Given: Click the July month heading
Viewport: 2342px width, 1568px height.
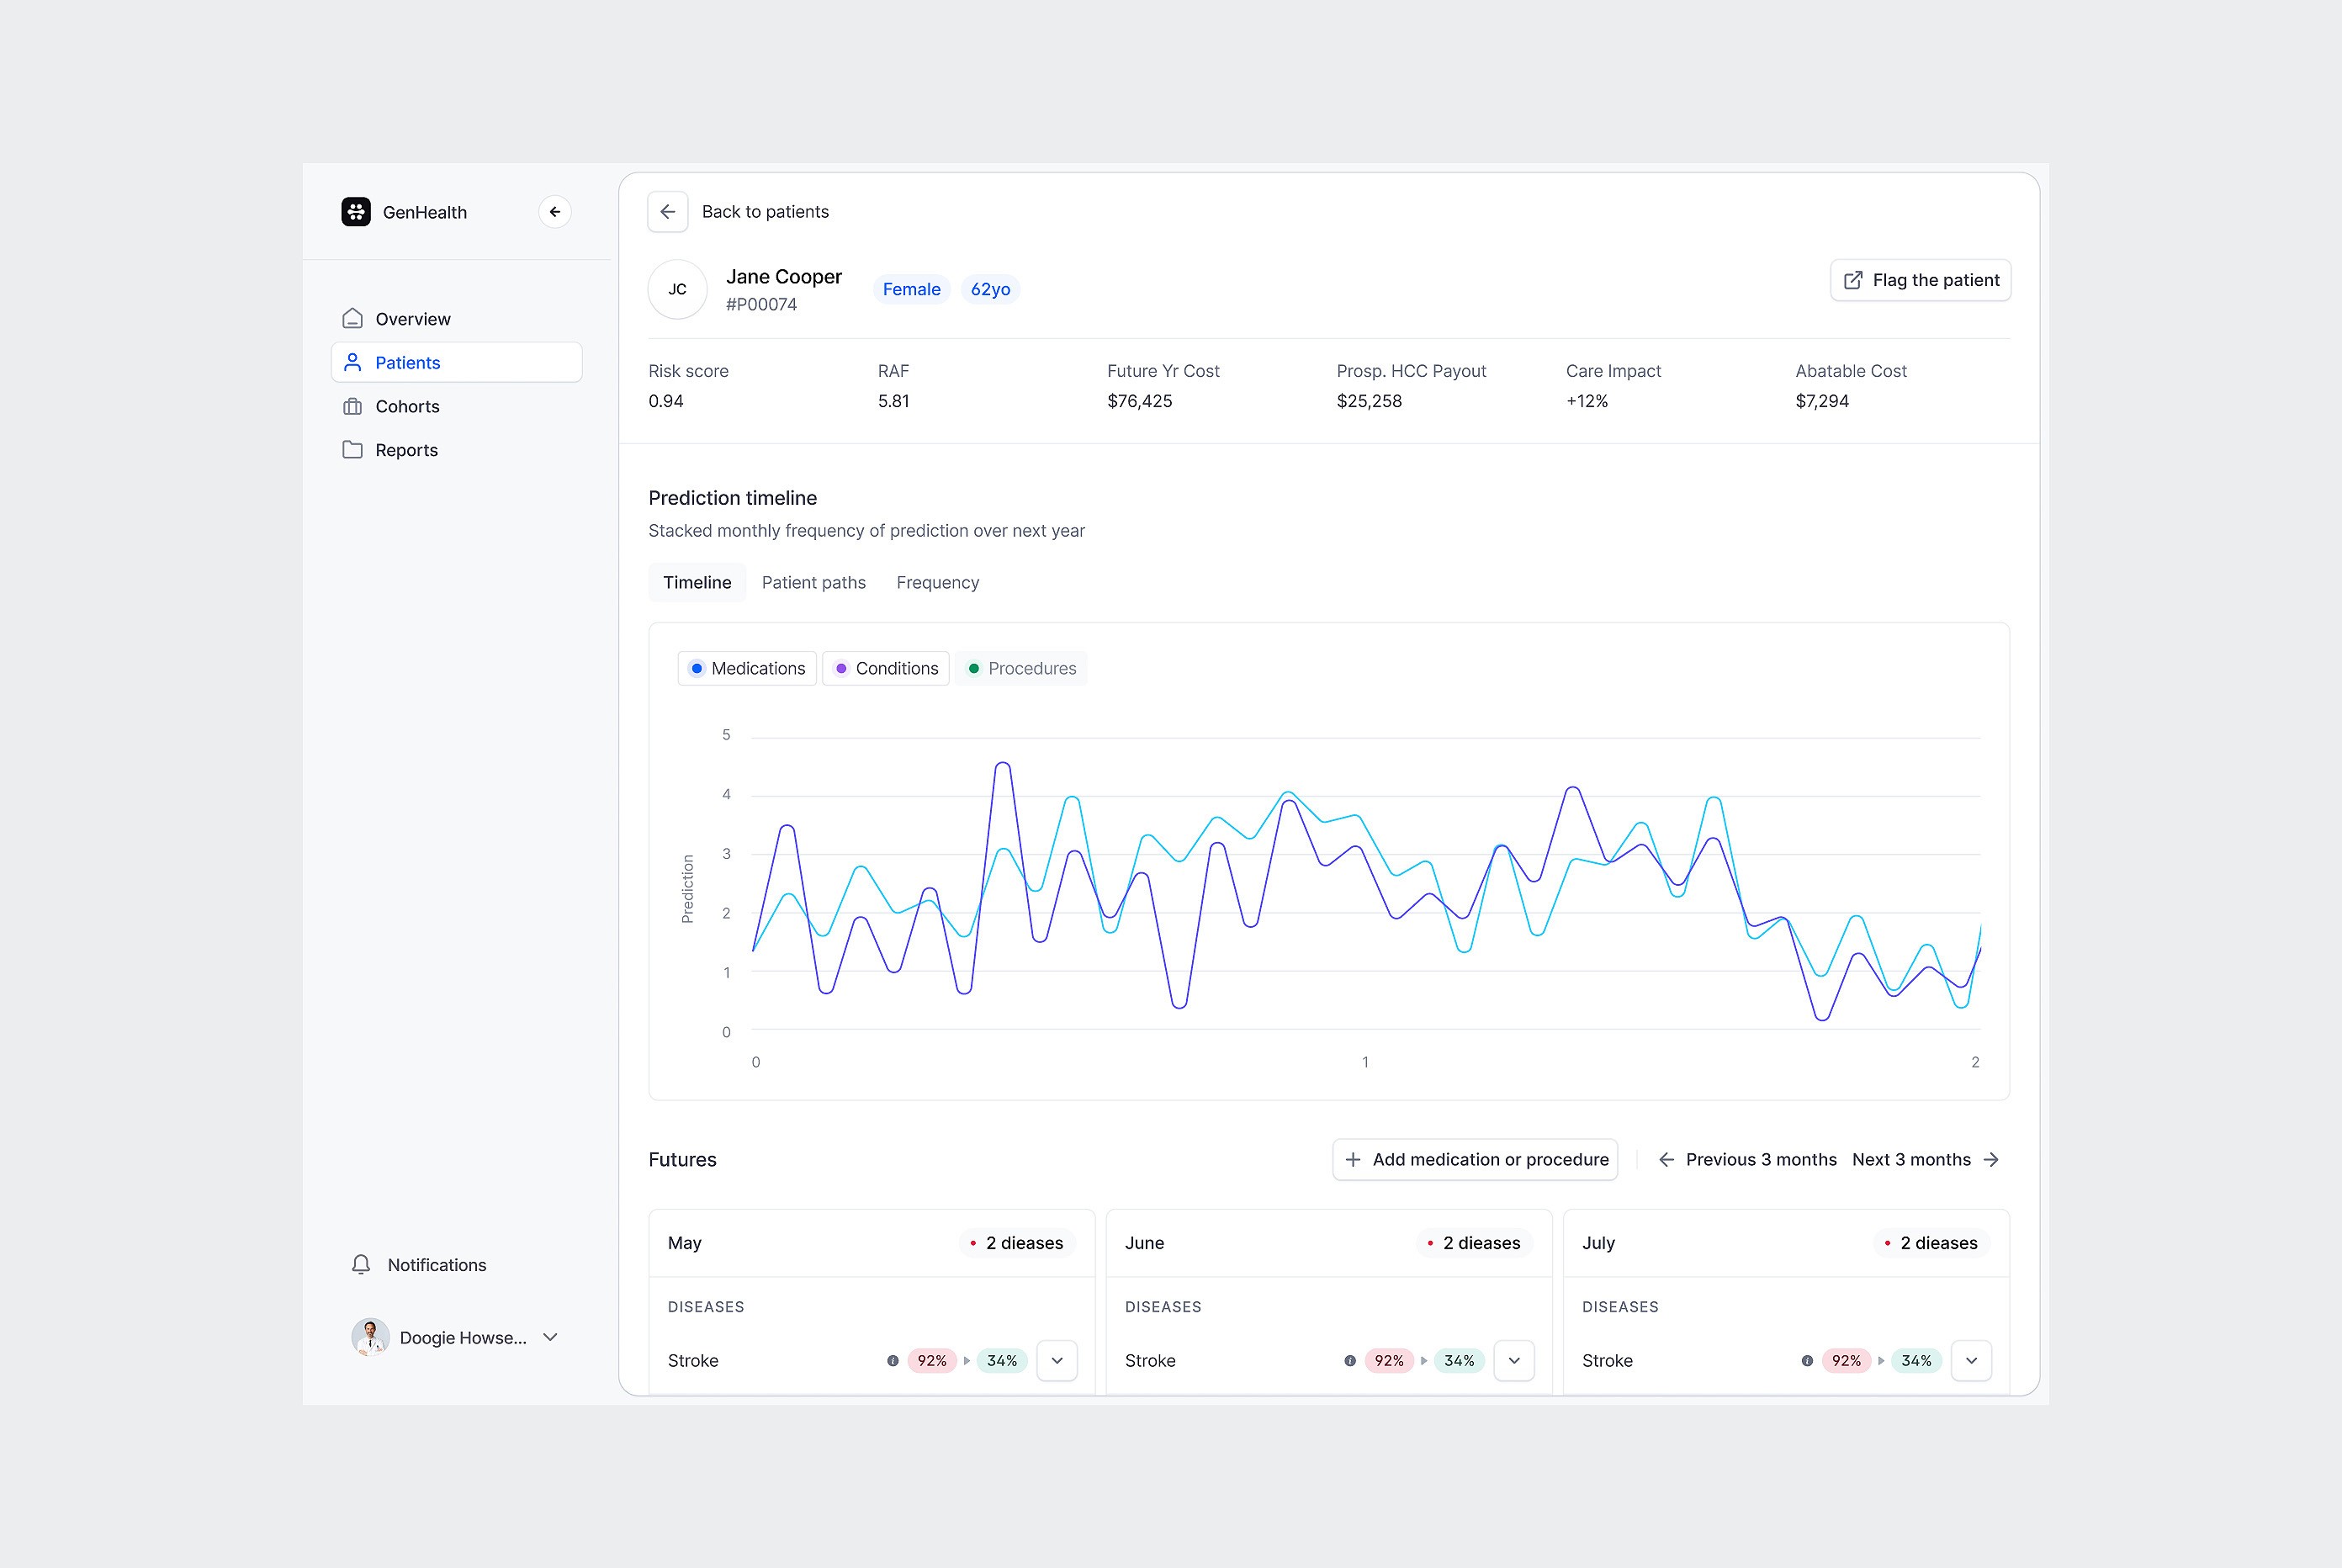Looking at the screenshot, I should click(x=1598, y=1243).
